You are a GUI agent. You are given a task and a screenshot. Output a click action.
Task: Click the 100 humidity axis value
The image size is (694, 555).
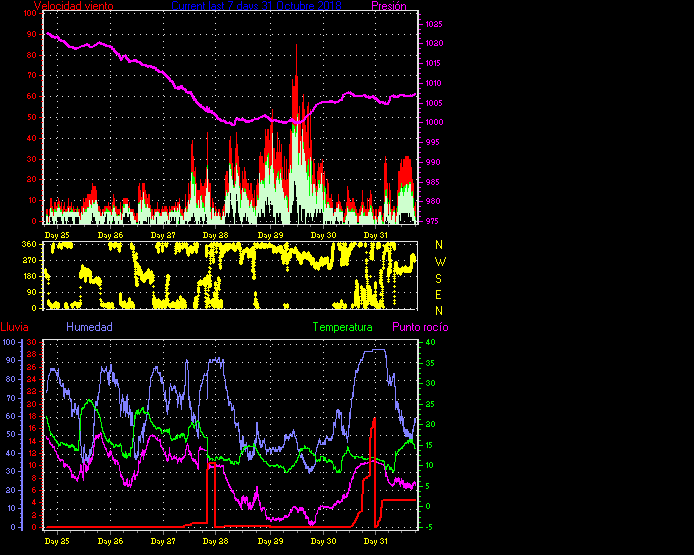pyautogui.click(x=9, y=342)
